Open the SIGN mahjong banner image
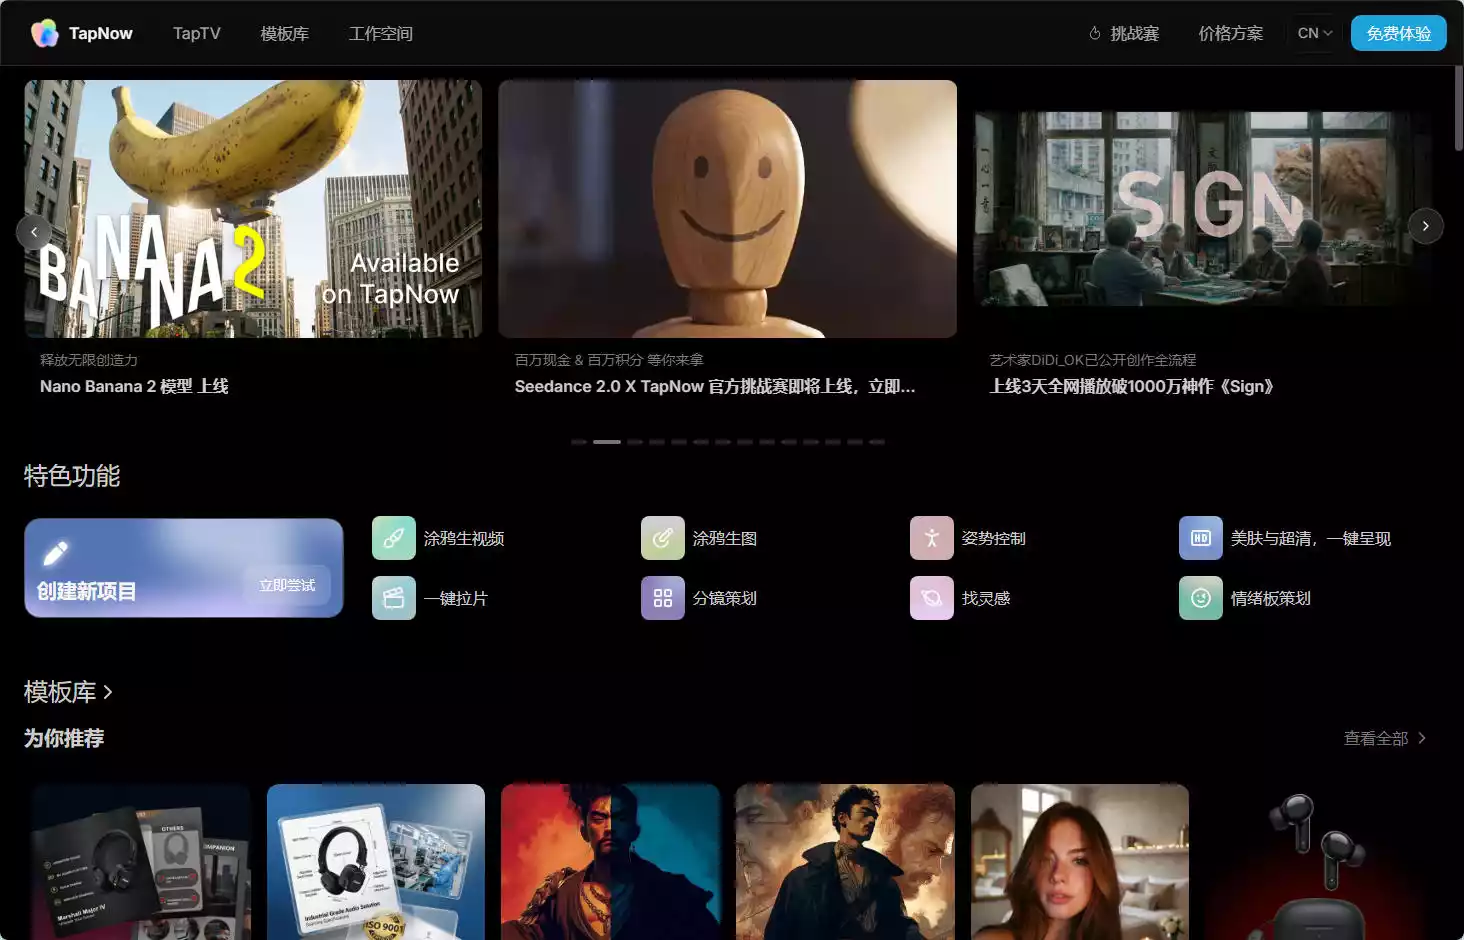This screenshot has height=940, width=1464. pyautogui.click(x=1203, y=209)
